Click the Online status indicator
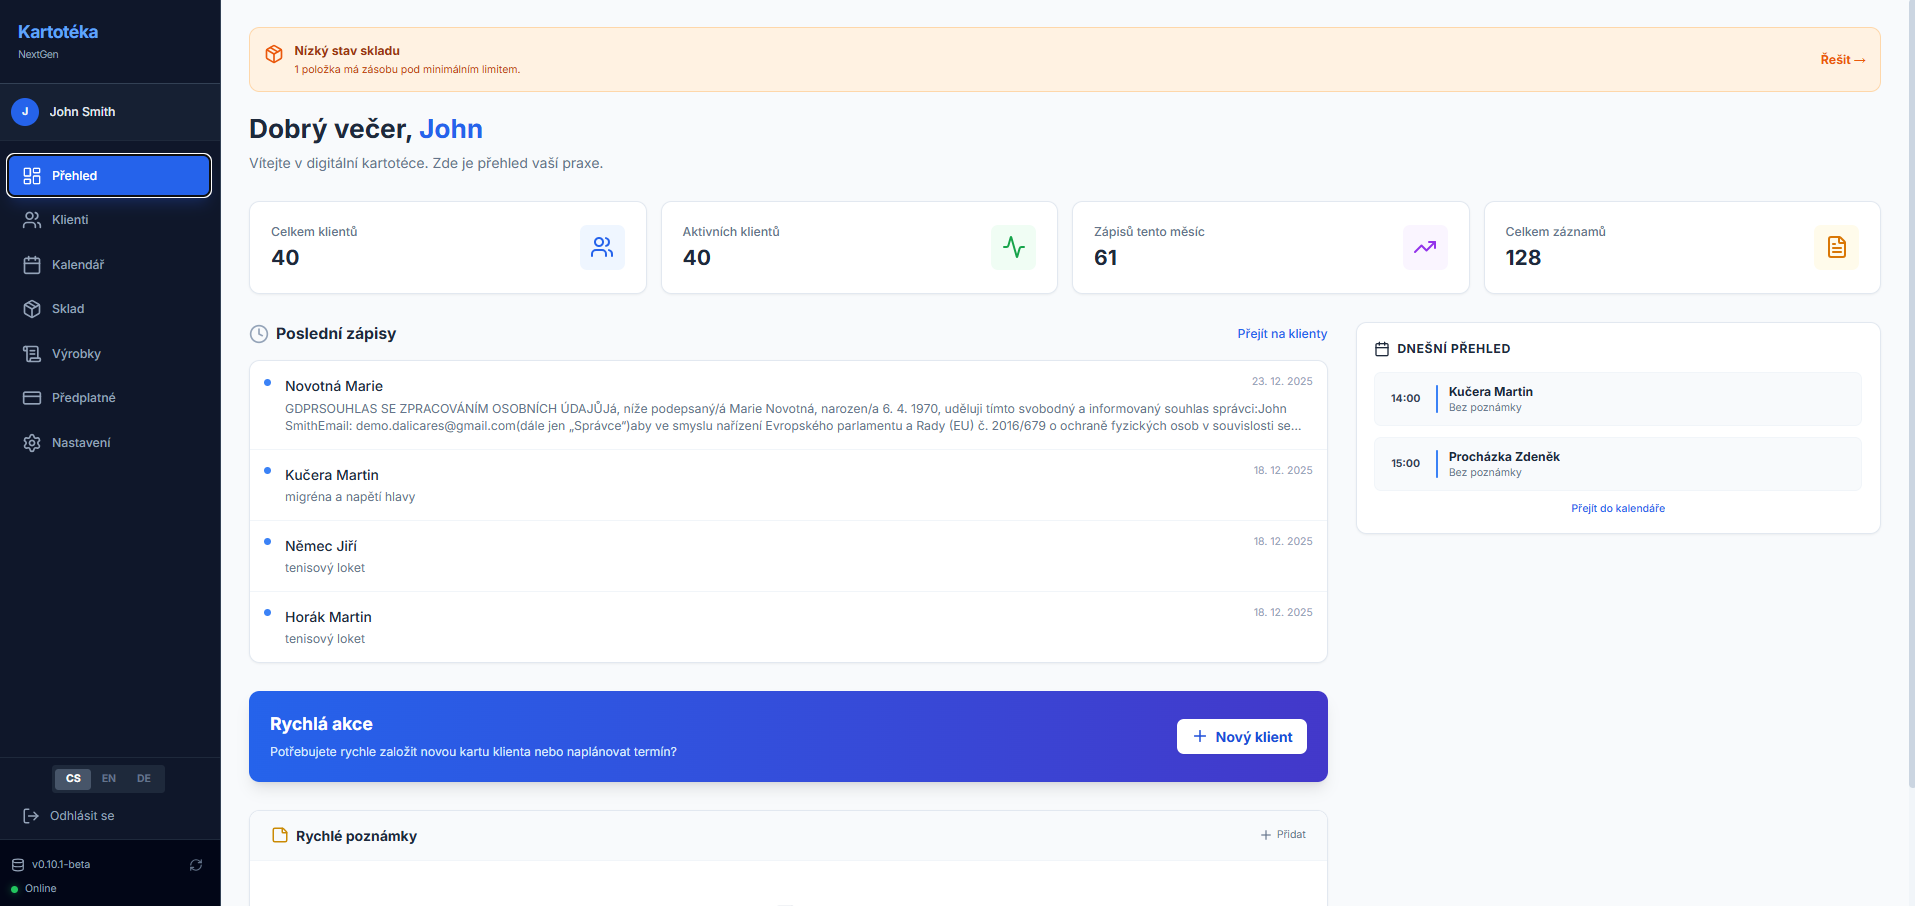1915x906 pixels. pos(34,889)
